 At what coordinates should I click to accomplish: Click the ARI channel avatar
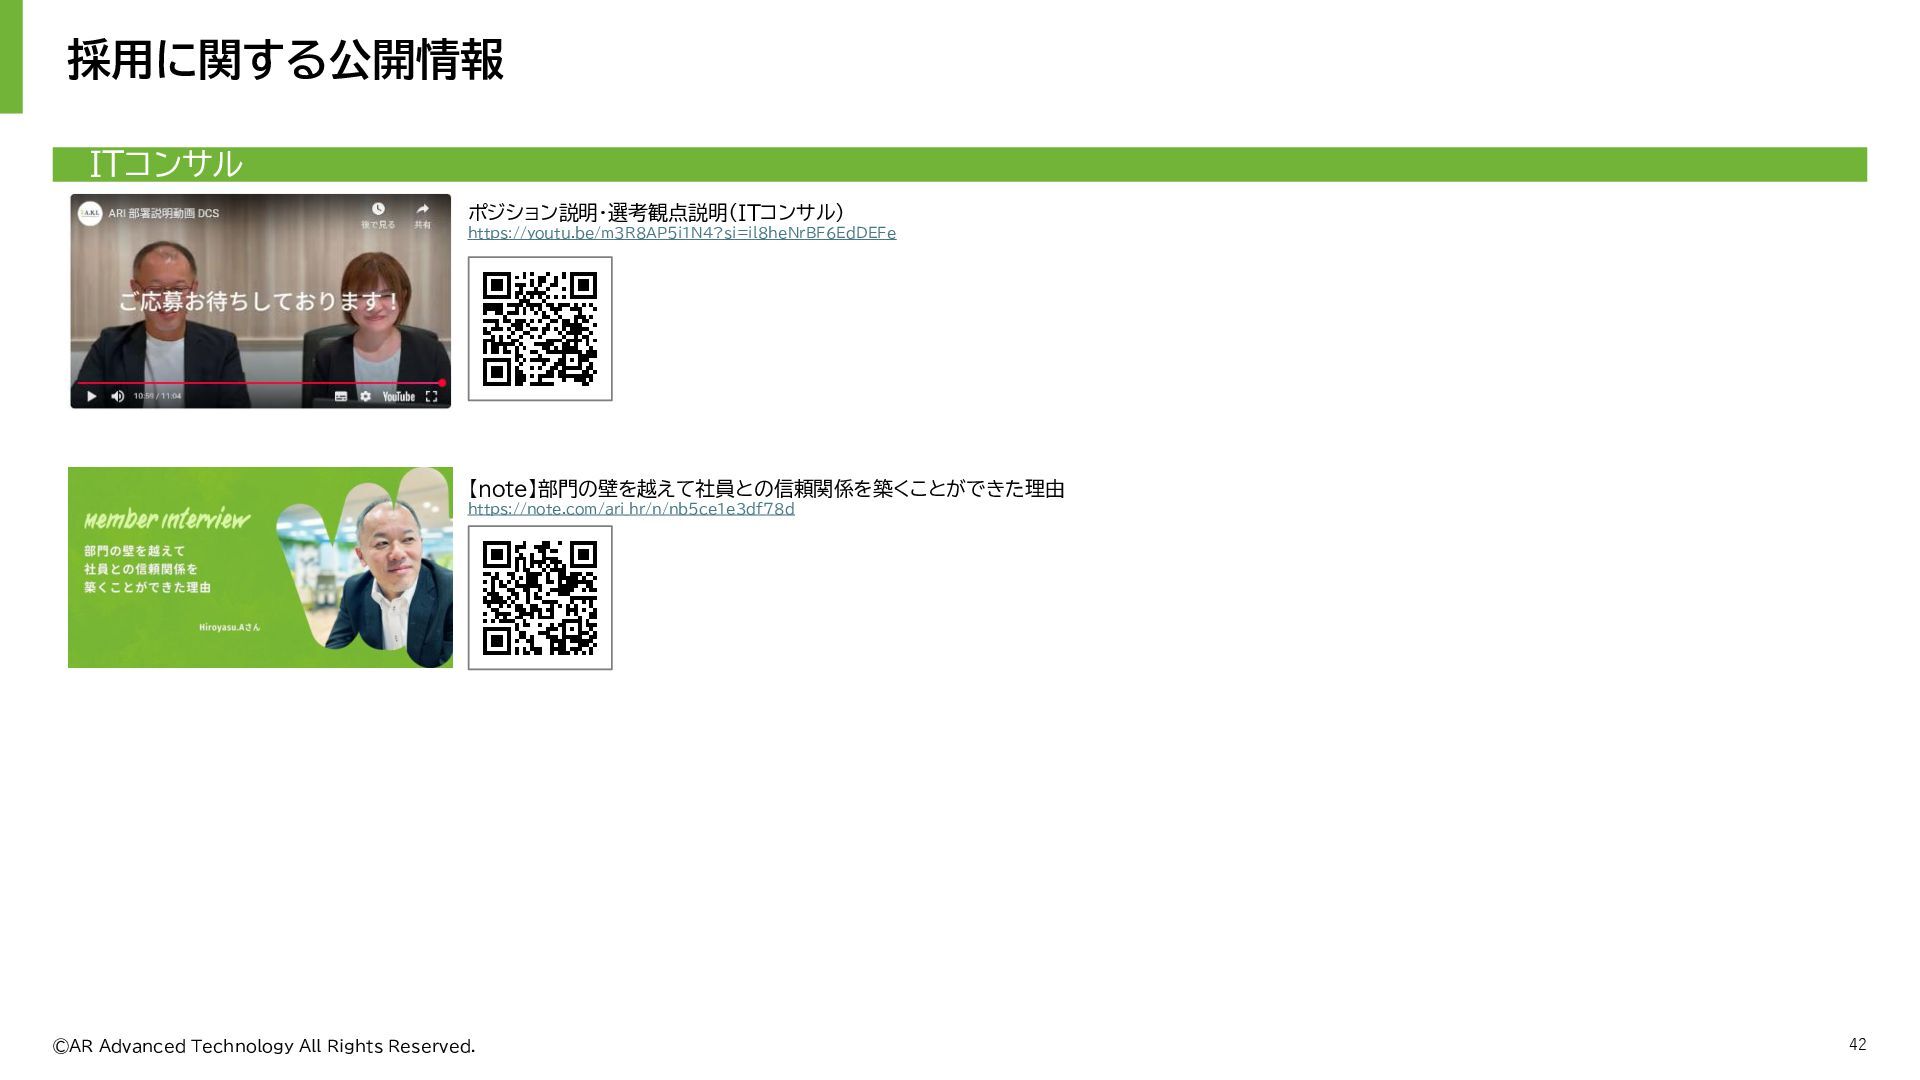[x=90, y=213]
